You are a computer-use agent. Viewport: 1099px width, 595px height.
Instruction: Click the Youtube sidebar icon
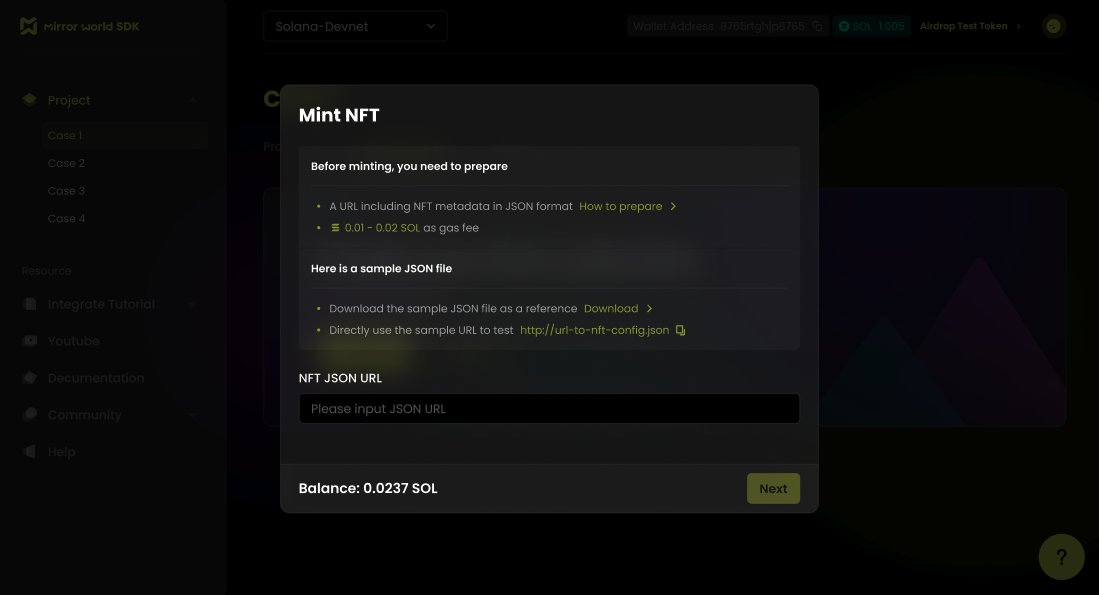[x=30, y=341]
